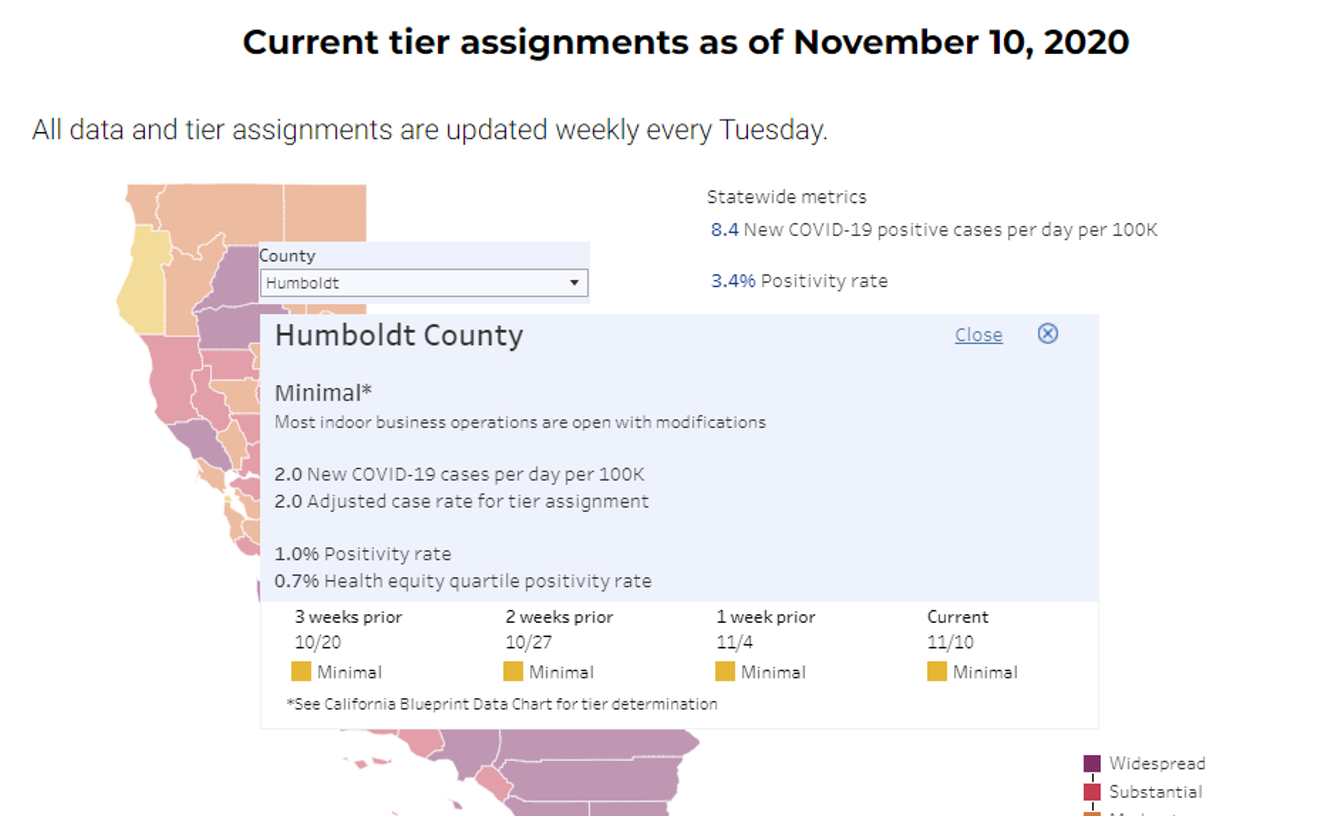Select the Widespread legend label
Image resolution: width=1320 pixels, height=816 pixels.
(1157, 764)
